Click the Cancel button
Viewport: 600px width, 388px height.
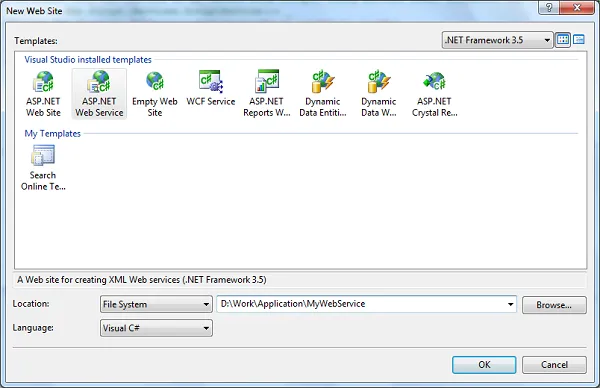(554, 365)
